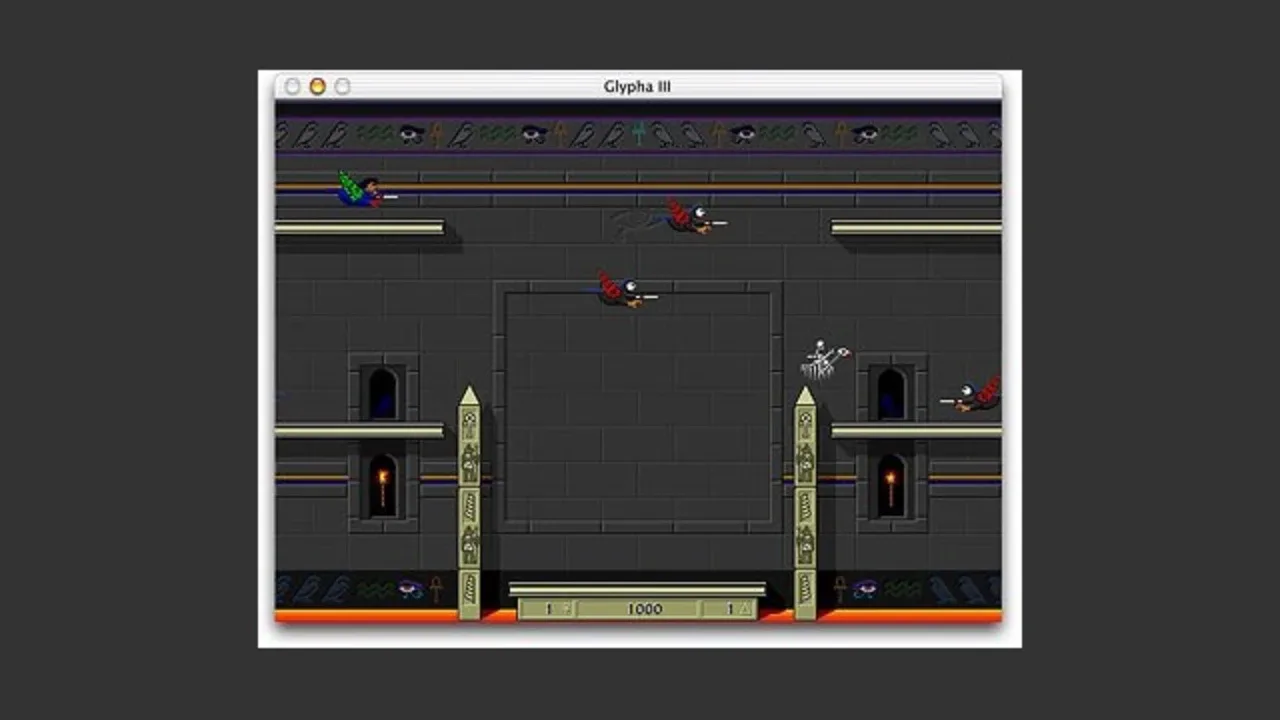1280x720 pixels.
Task: Click the burning torch in the left niche
Action: [x=382, y=486]
